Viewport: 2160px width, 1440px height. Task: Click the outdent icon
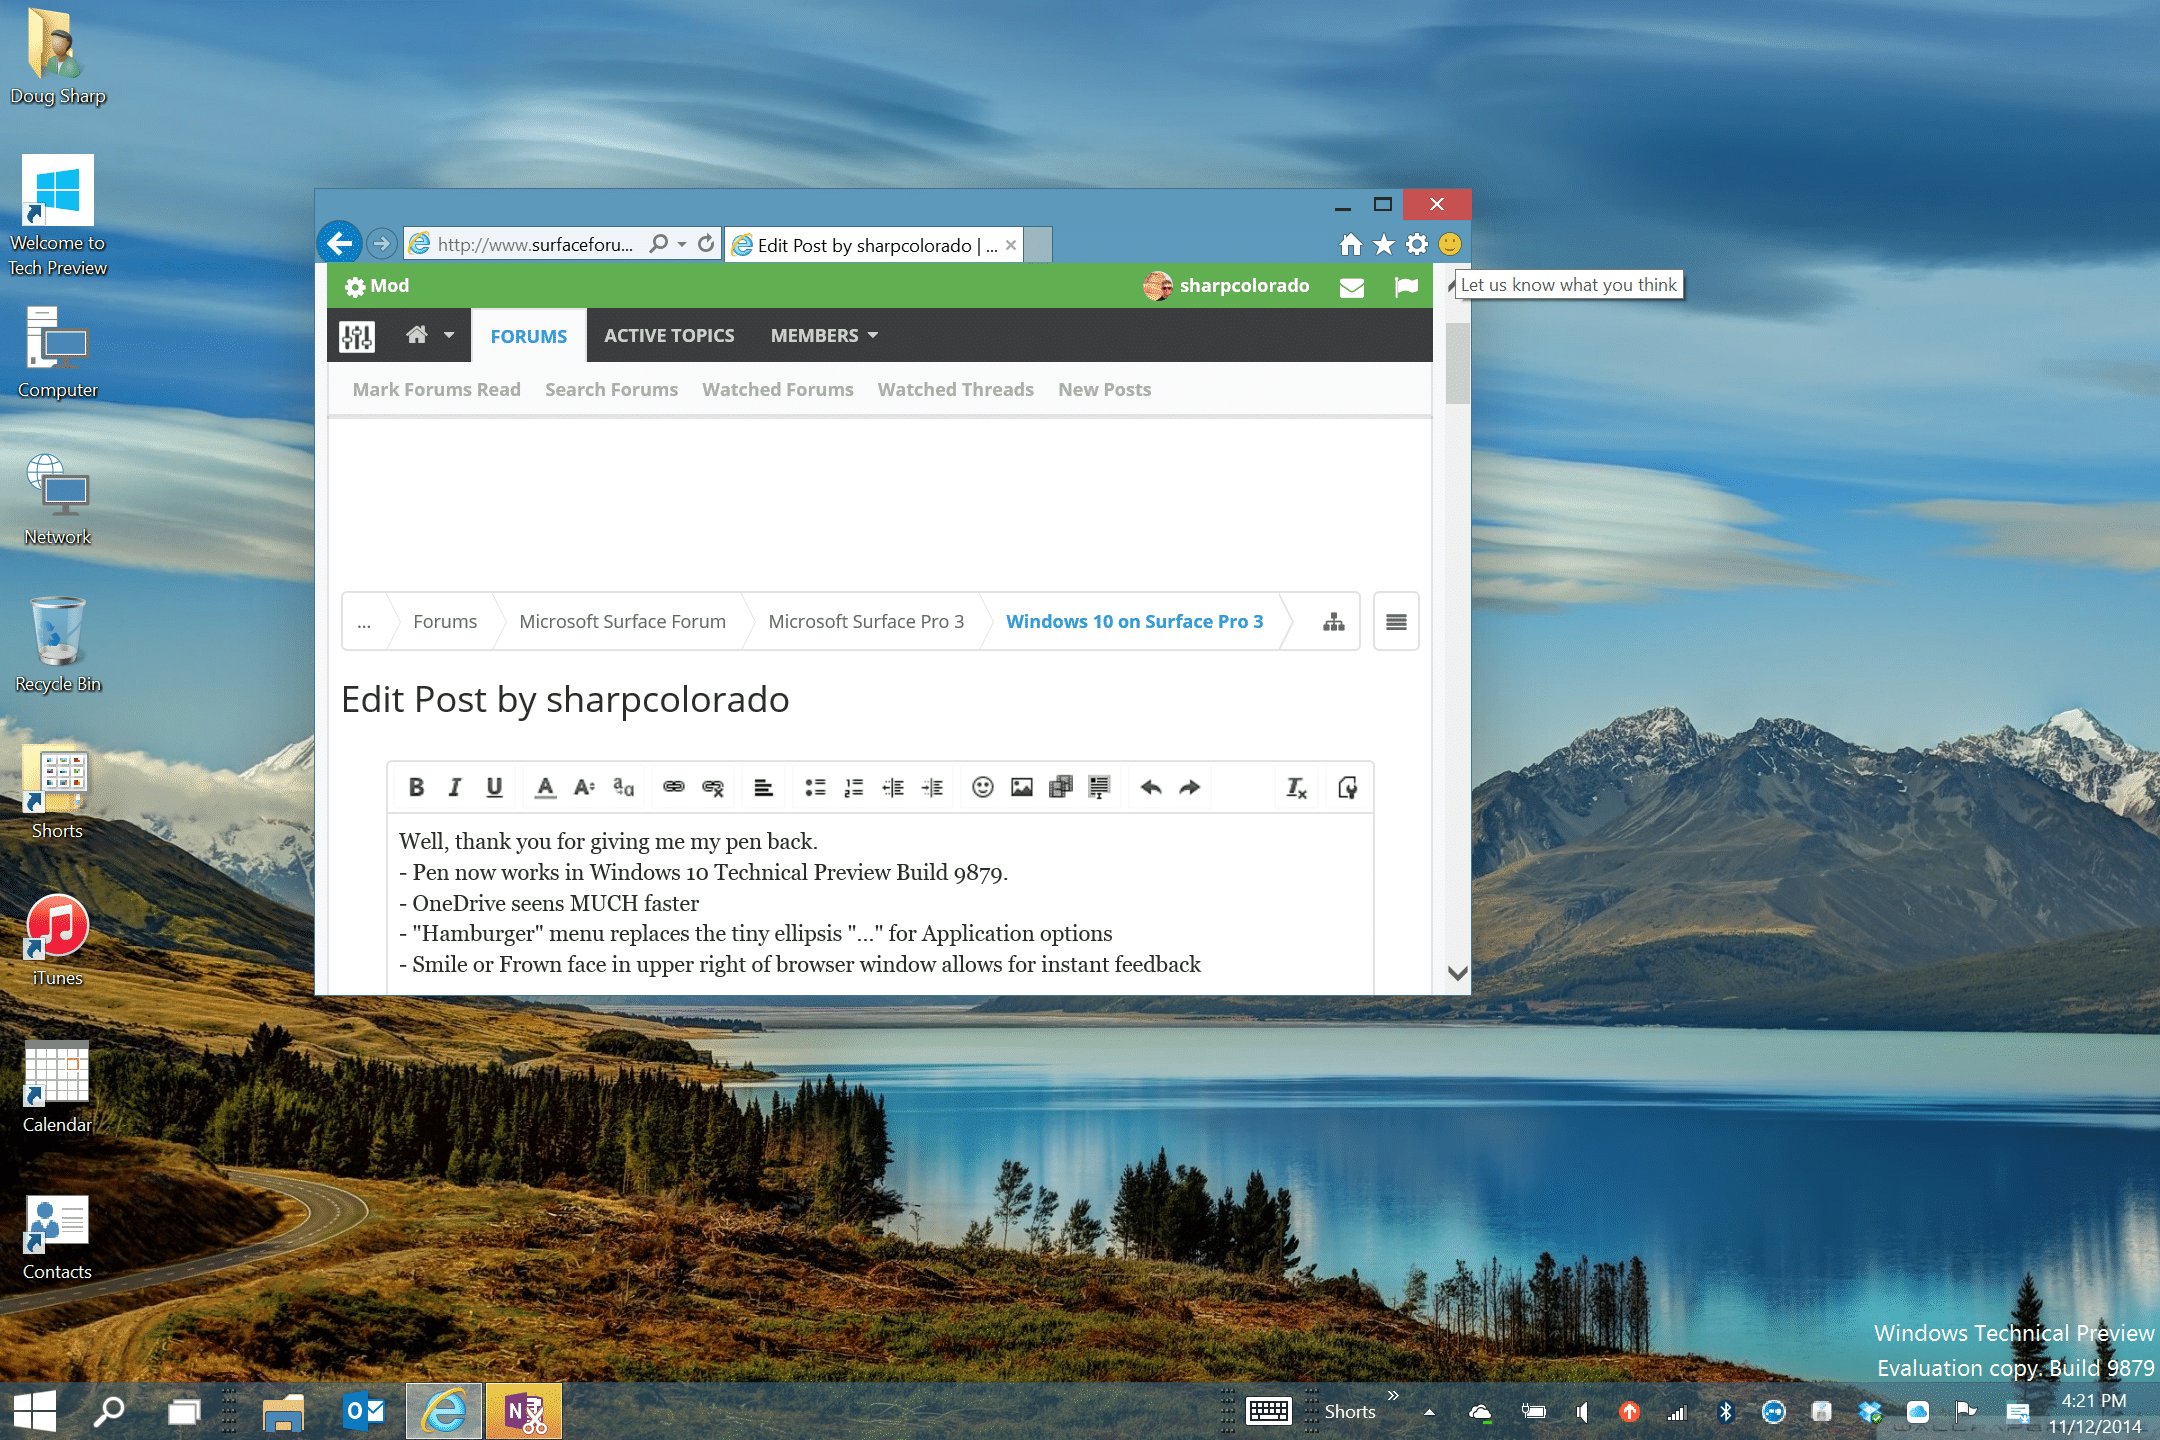[893, 788]
